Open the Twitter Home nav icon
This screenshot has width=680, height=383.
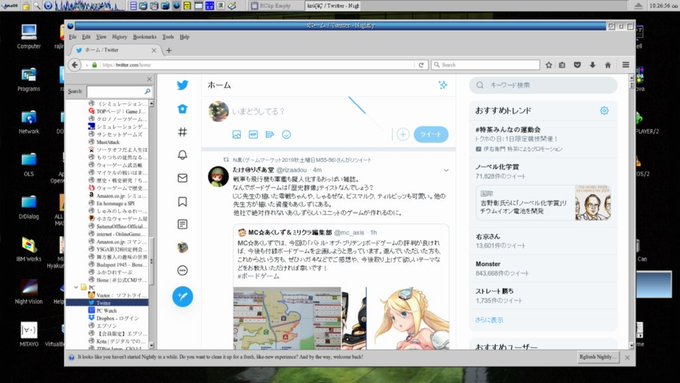click(x=183, y=109)
